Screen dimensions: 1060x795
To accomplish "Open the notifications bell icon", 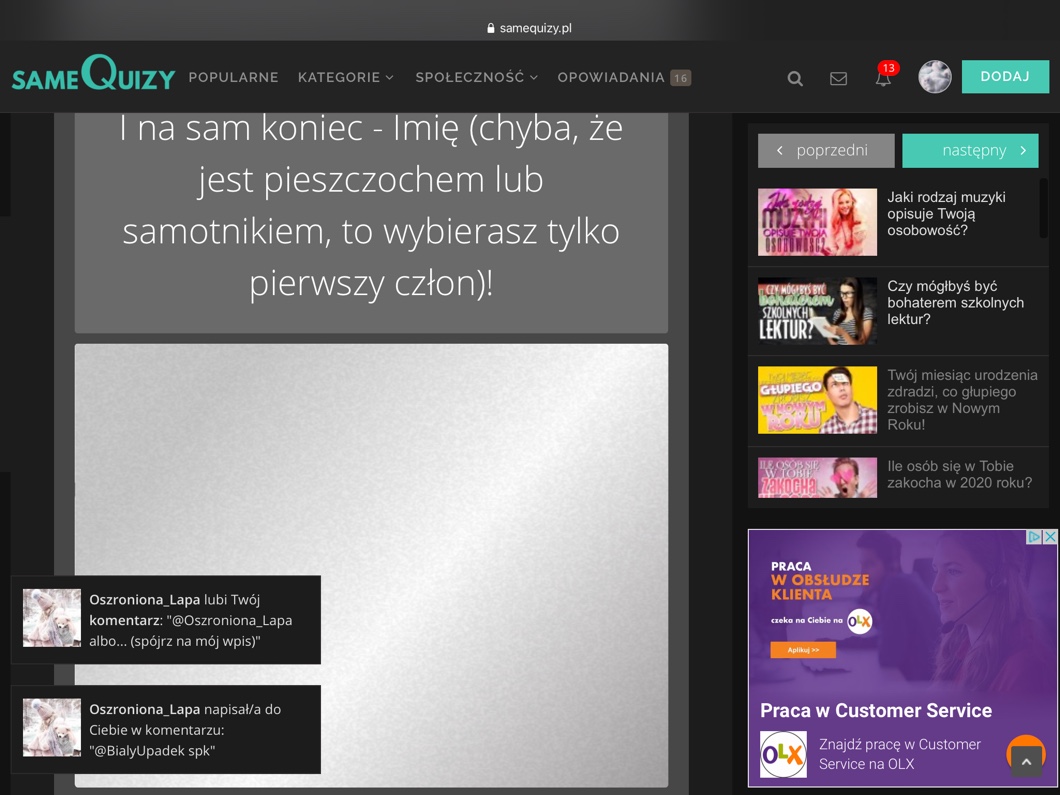I will (x=883, y=78).
